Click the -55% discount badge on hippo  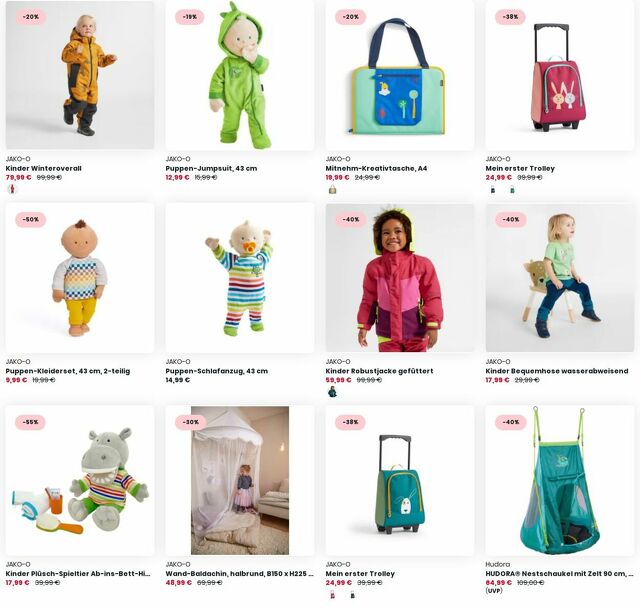[31, 422]
